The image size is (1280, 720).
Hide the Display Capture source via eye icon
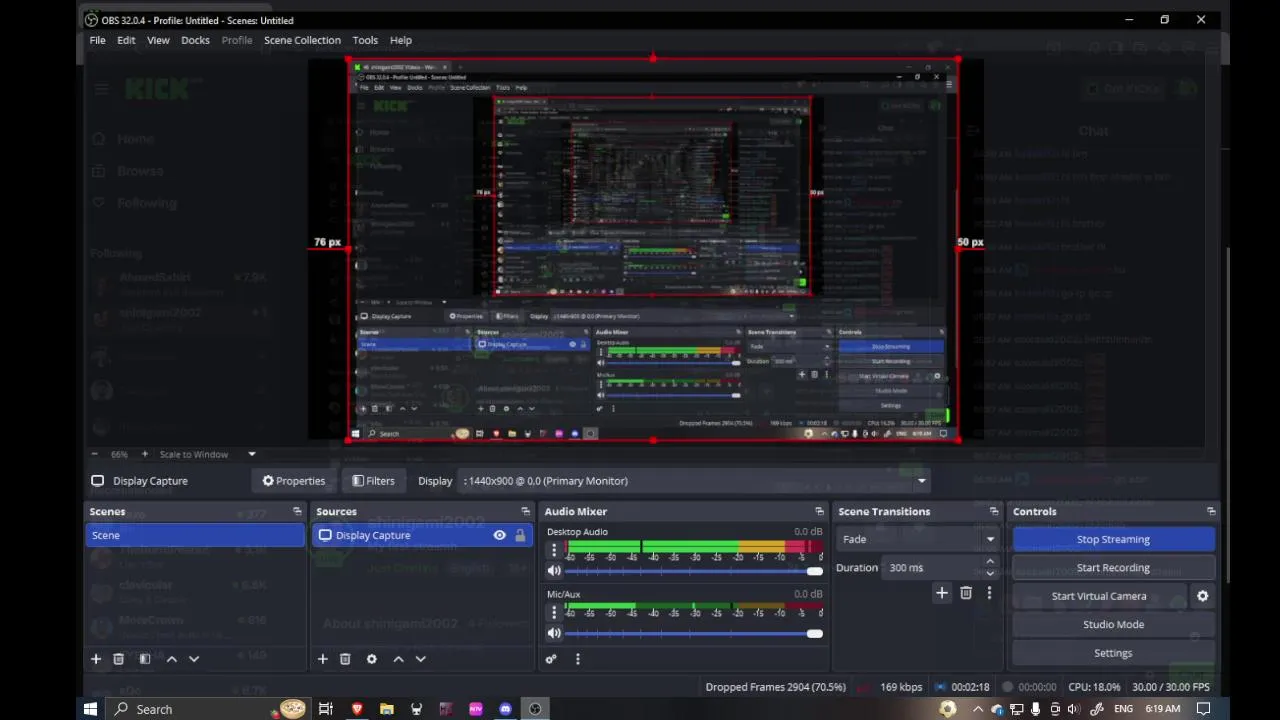[499, 535]
